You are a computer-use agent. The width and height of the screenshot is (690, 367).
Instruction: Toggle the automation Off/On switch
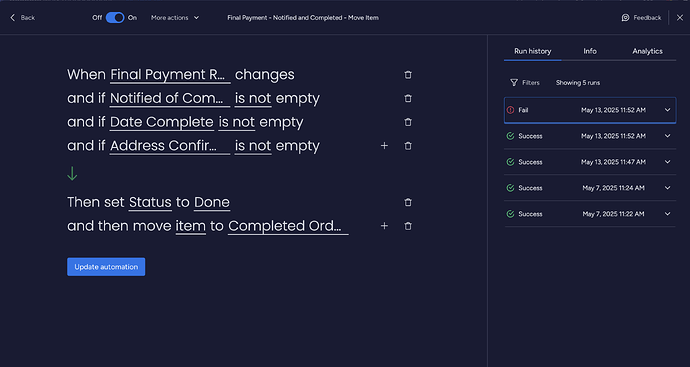115,18
